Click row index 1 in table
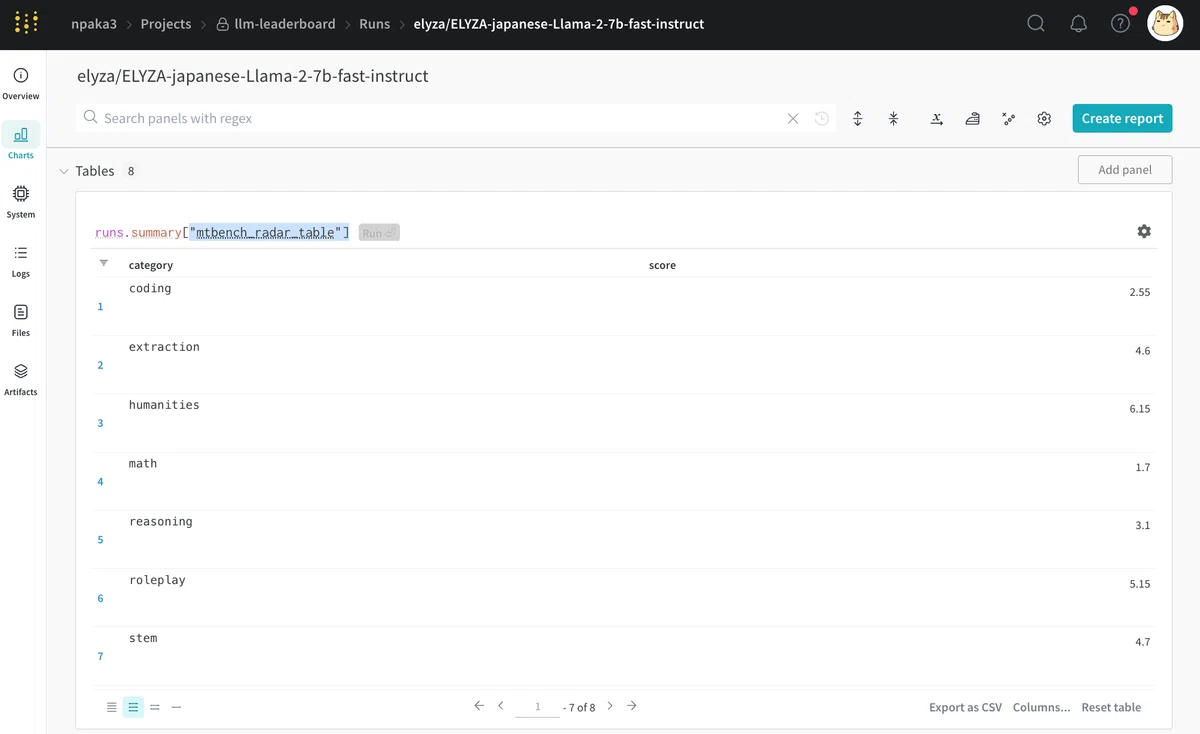This screenshot has height=734, width=1200. (x=100, y=307)
